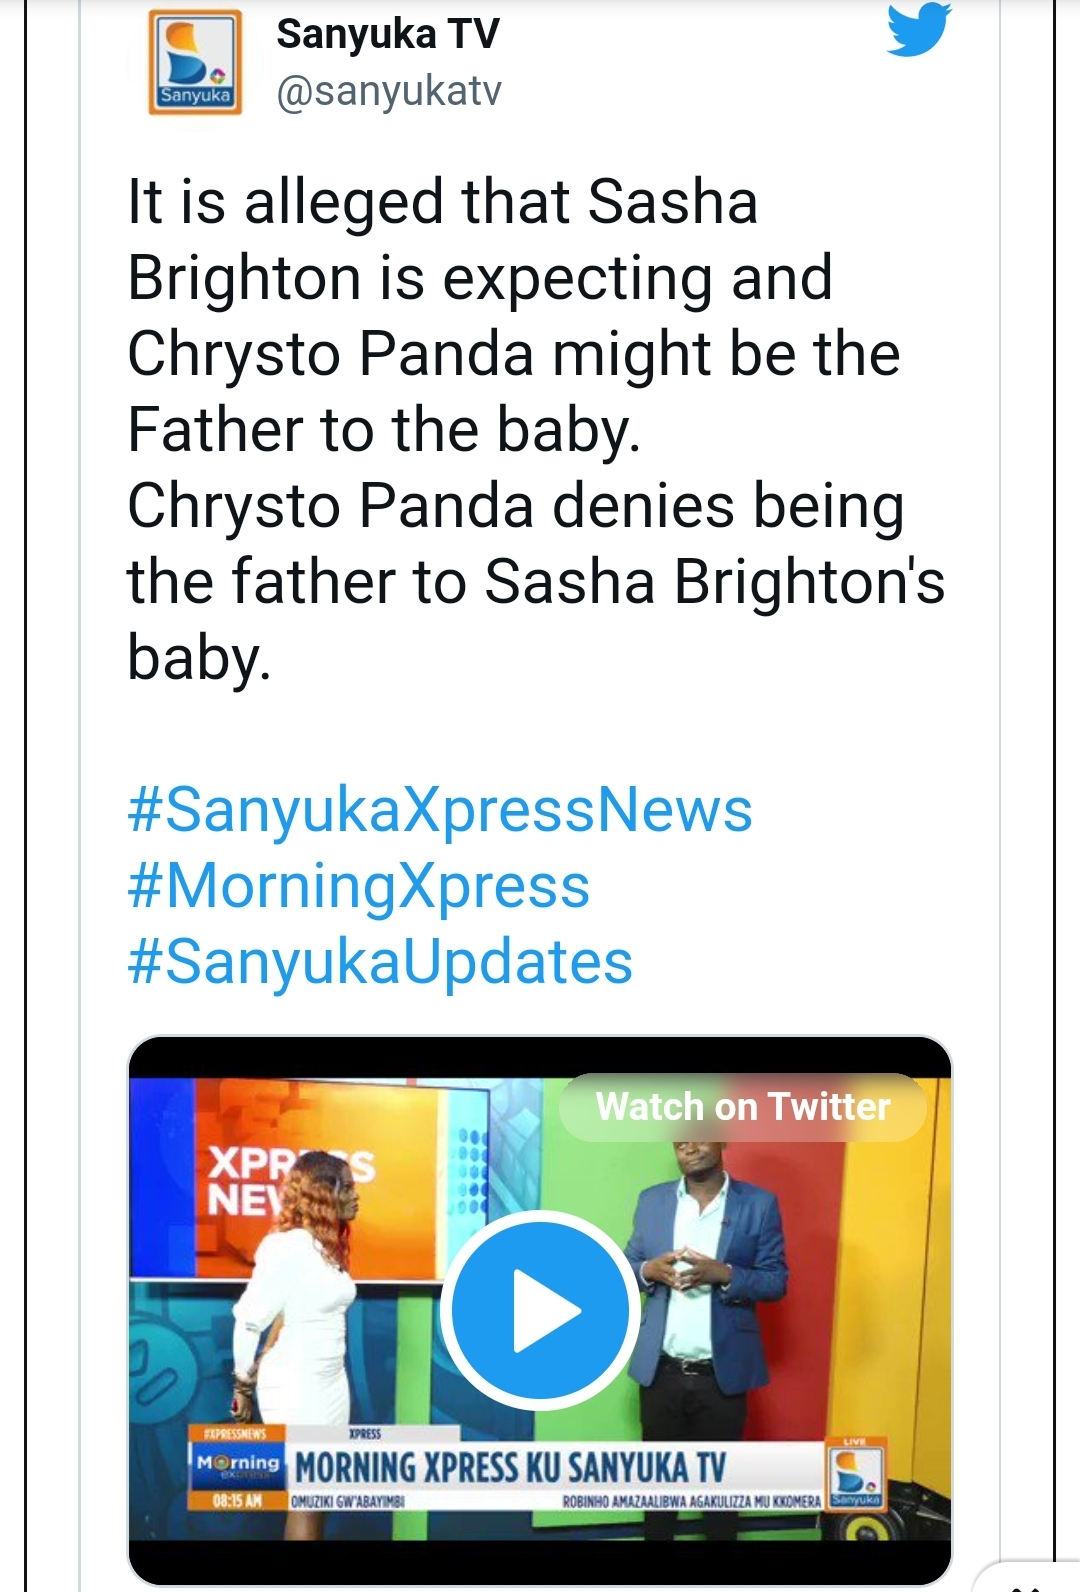Click the Morning Xpress logo in video banner

pyautogui.click(x=238, y=1465)
